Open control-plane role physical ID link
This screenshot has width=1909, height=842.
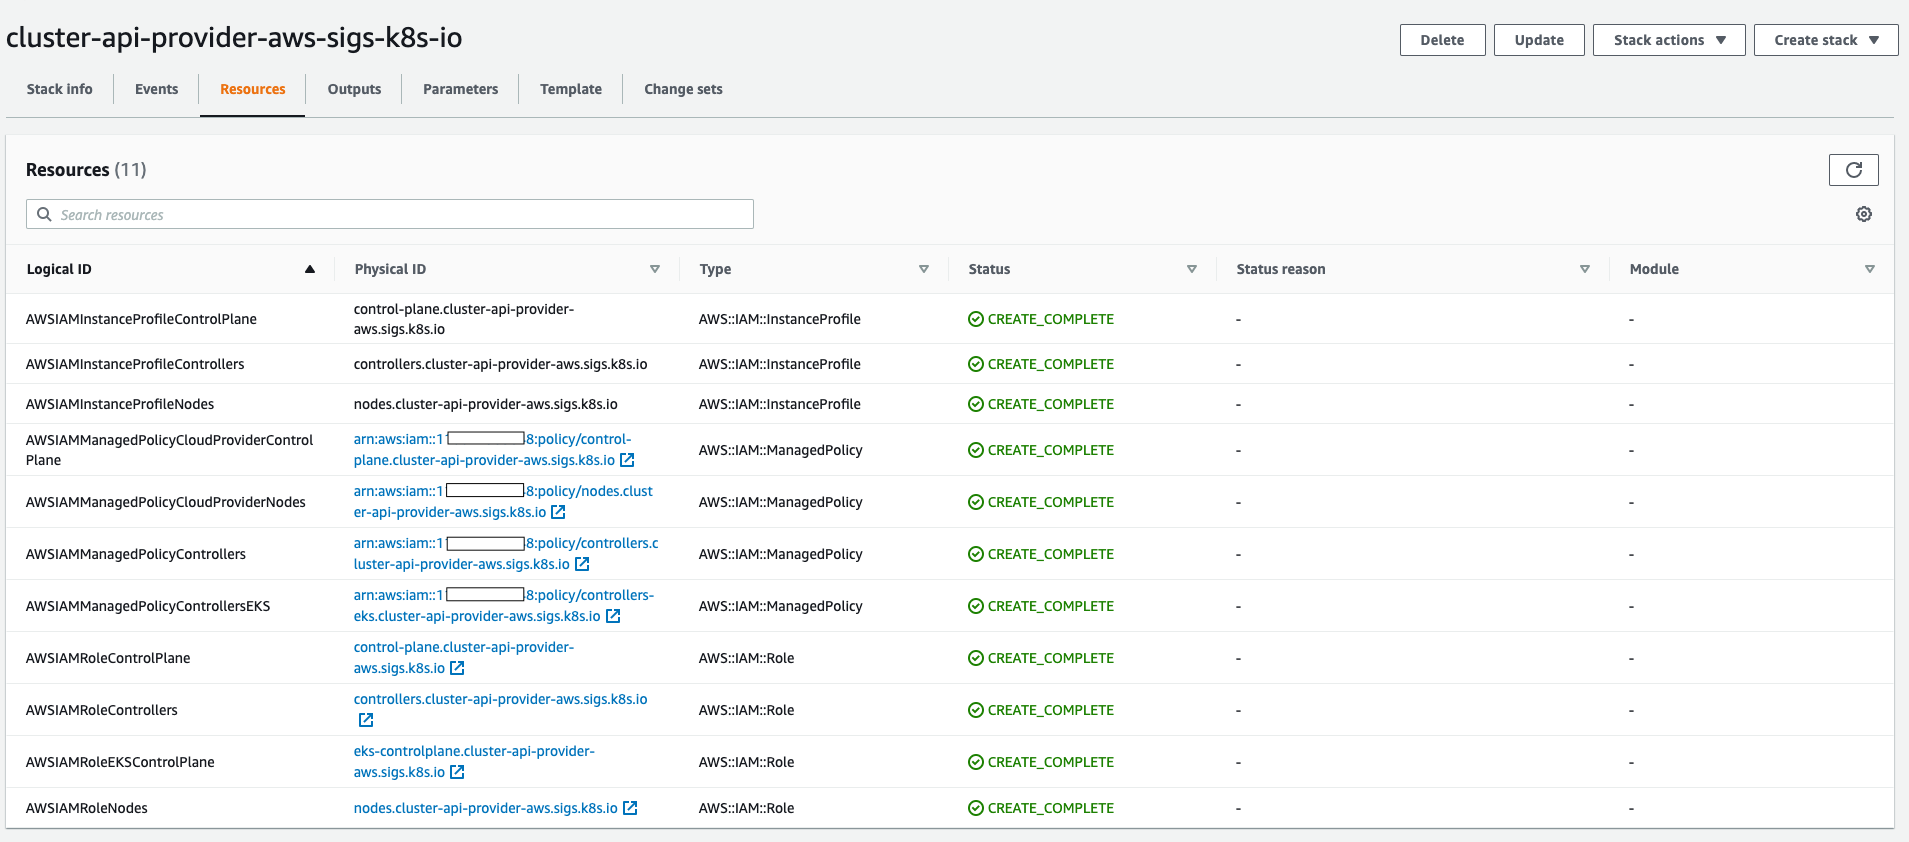[x=463, y=648]
